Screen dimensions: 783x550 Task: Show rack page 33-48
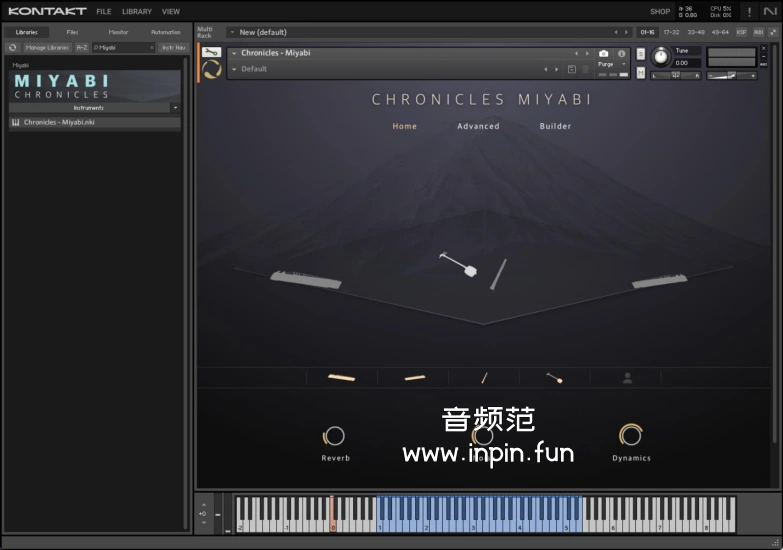pyautogui.click(x=696, y=32)
